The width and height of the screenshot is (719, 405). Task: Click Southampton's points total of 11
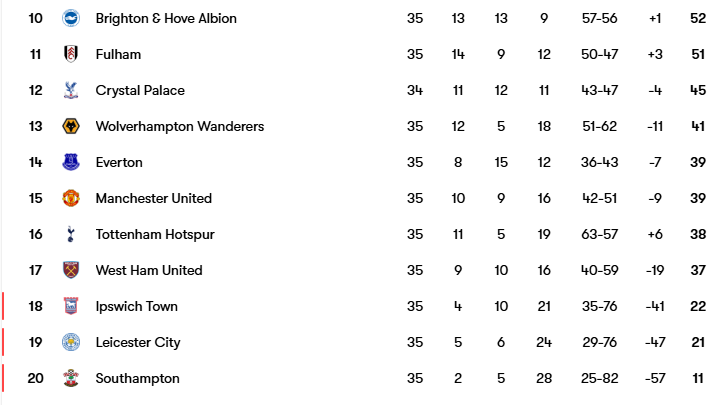click(x=697, y=378)
